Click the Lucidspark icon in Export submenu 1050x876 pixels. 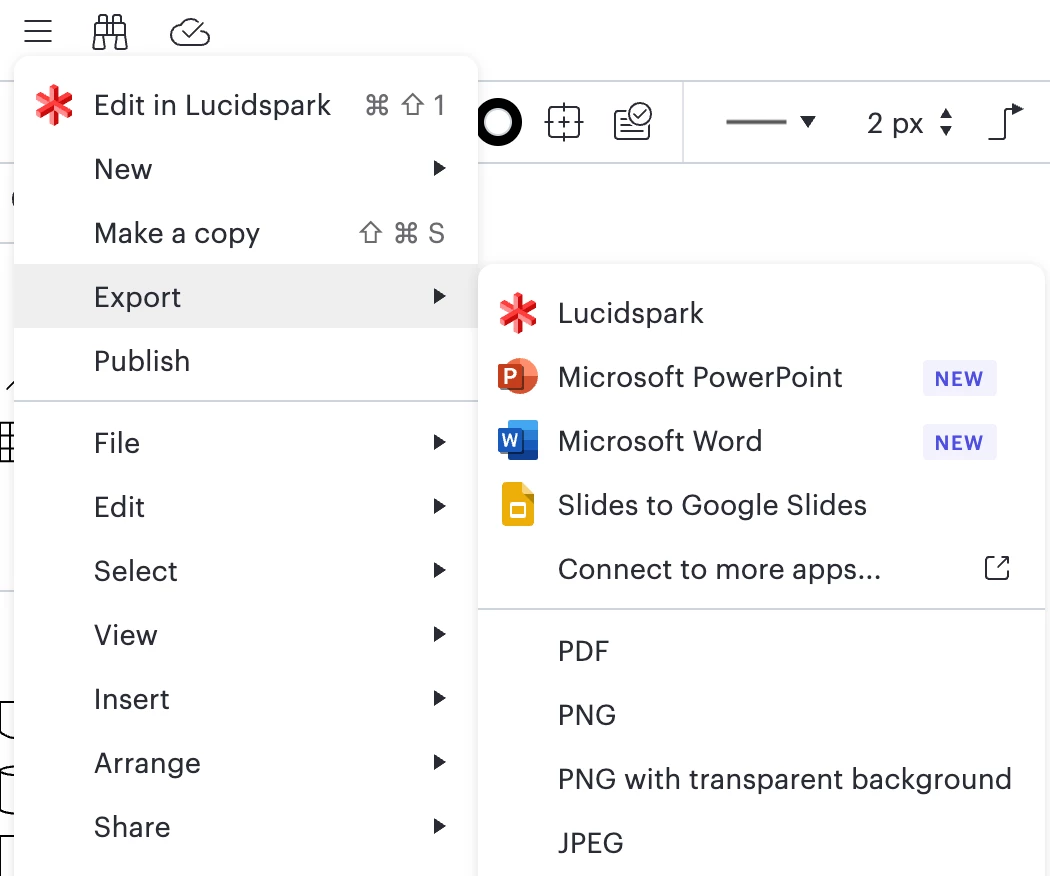click(x=518, y=313)
